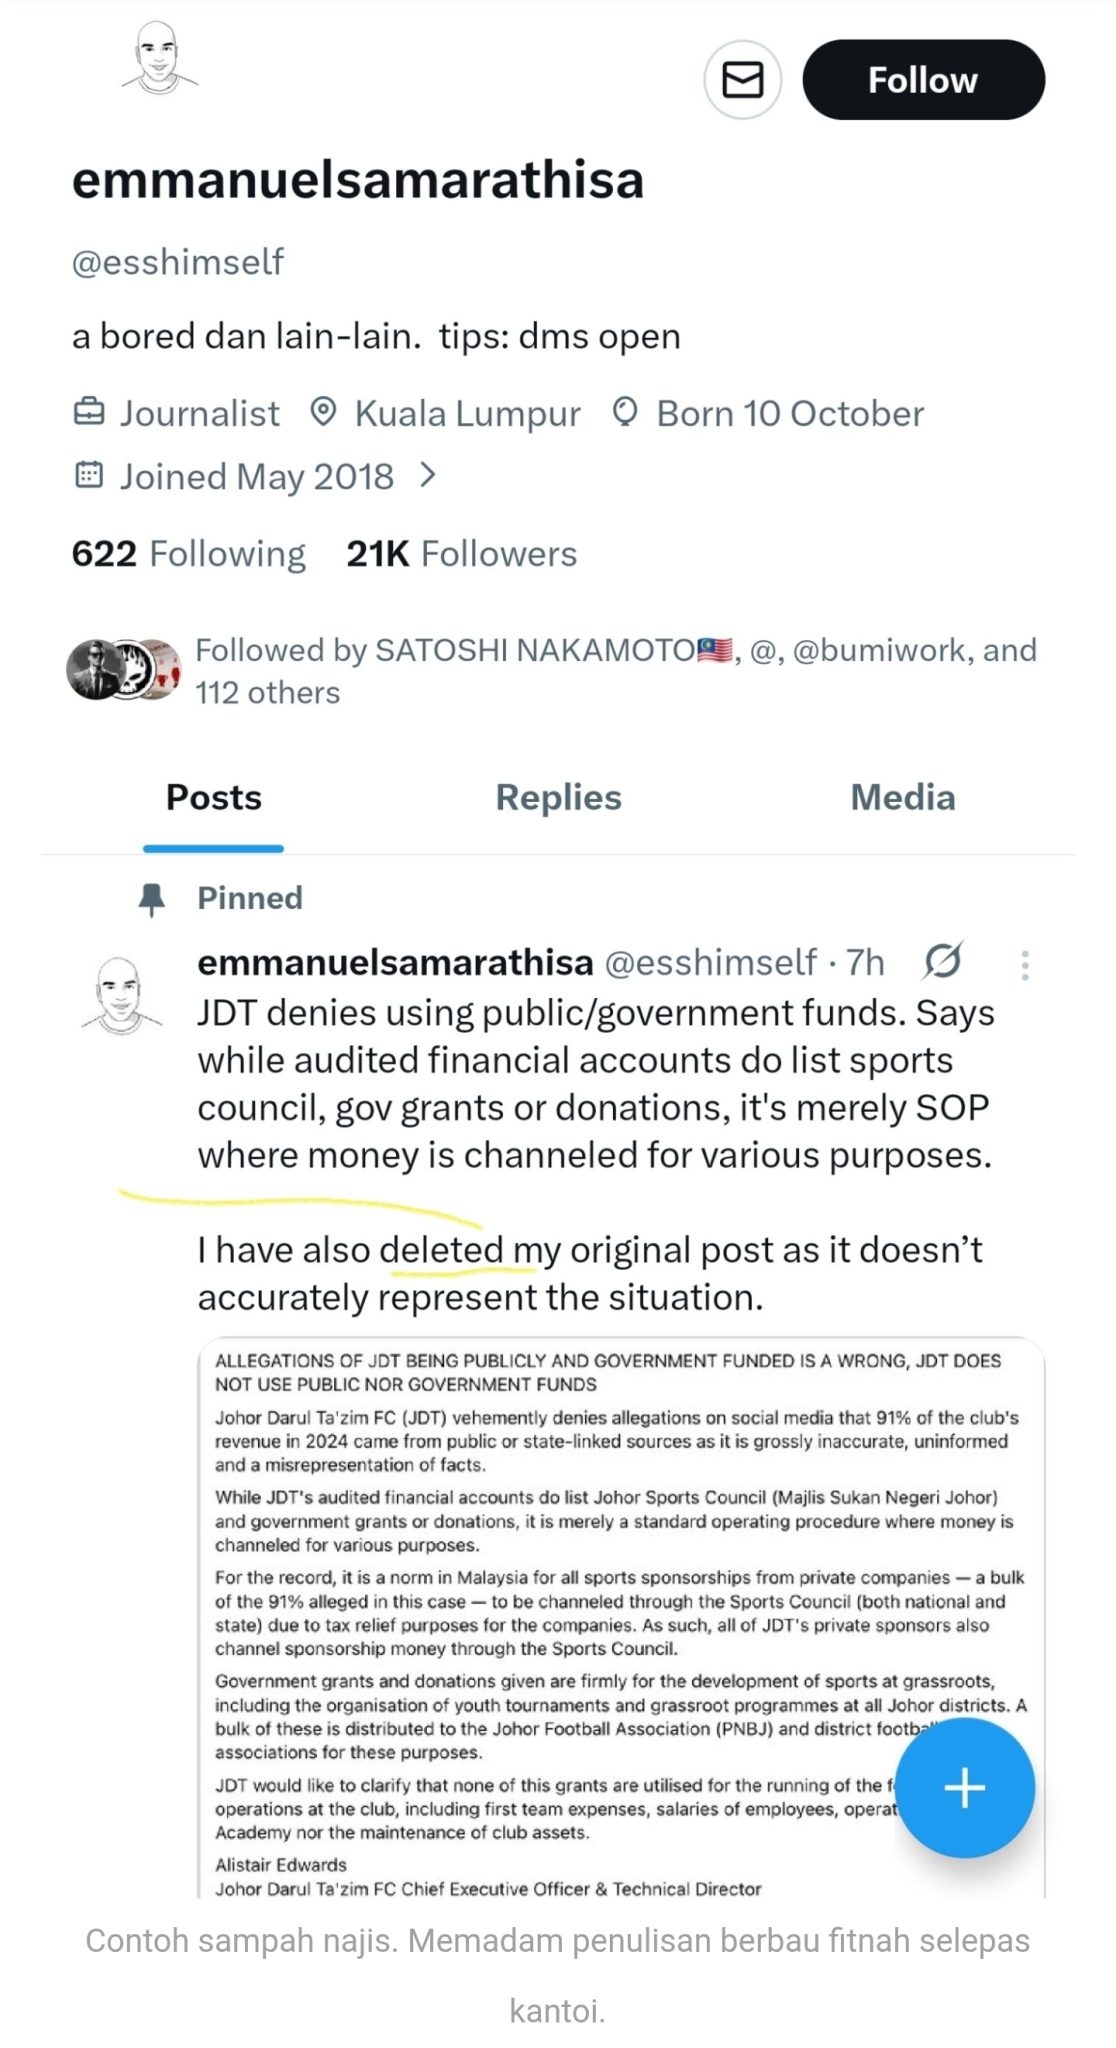View the 21K Followers list
The height and width of the screenshot is (2048, 1116).
click(461, 554)
